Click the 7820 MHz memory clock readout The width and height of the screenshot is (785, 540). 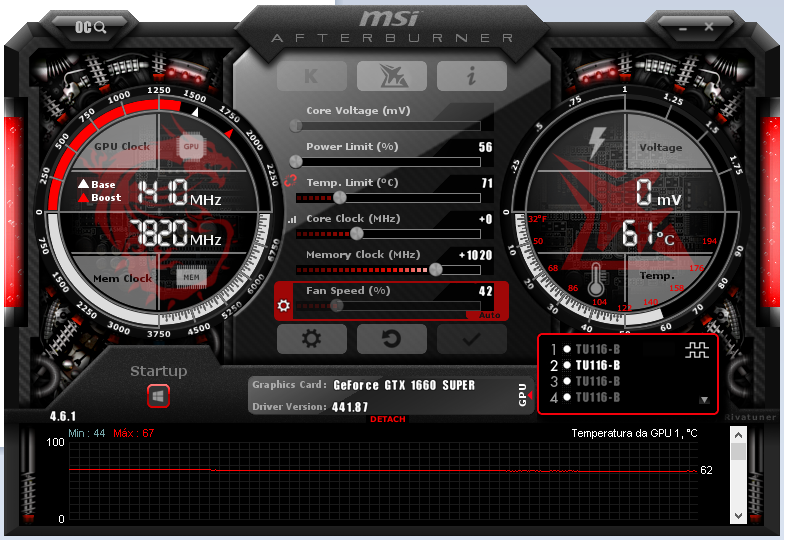click(x=175, y=233)
